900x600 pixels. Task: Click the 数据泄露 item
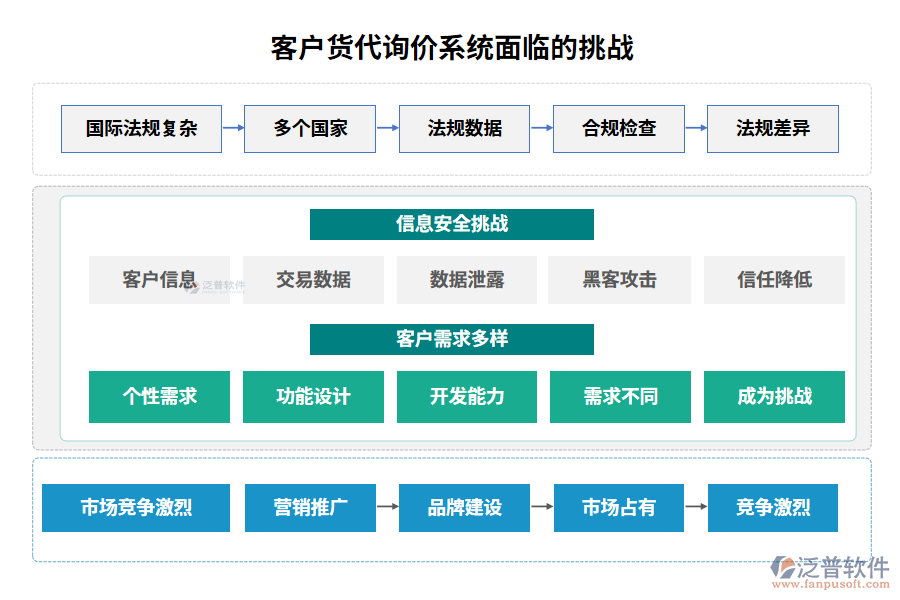coord(466,280)
